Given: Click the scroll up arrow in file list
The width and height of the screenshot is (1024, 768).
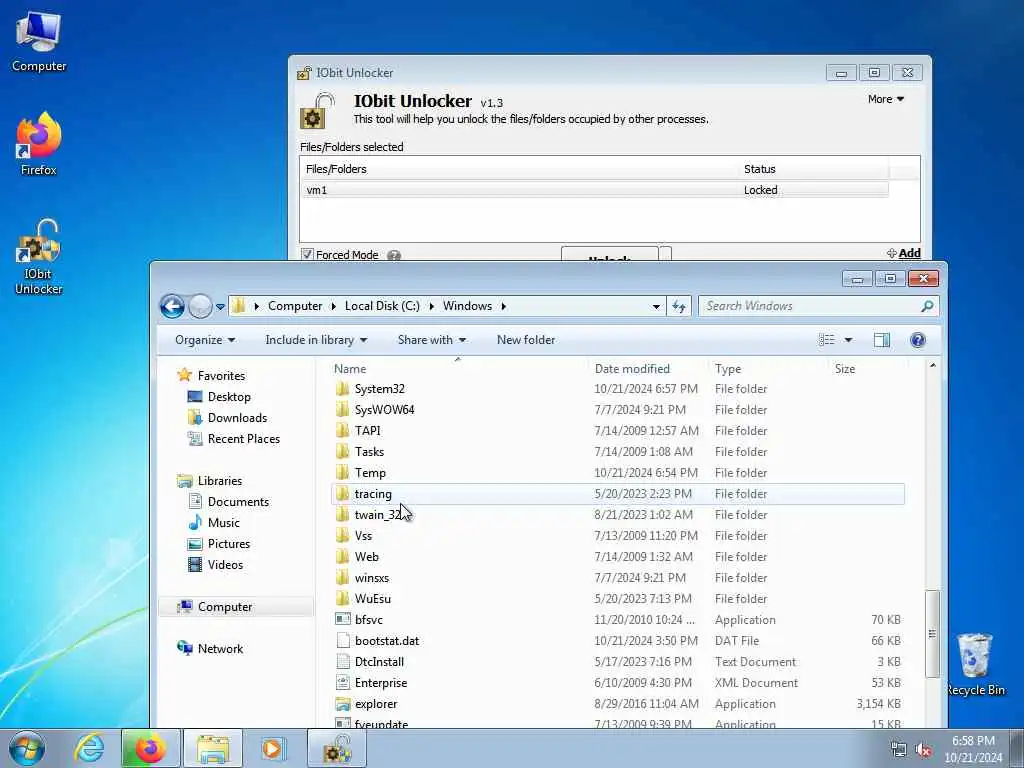Looking at the screenshot, I should (933, 366).
